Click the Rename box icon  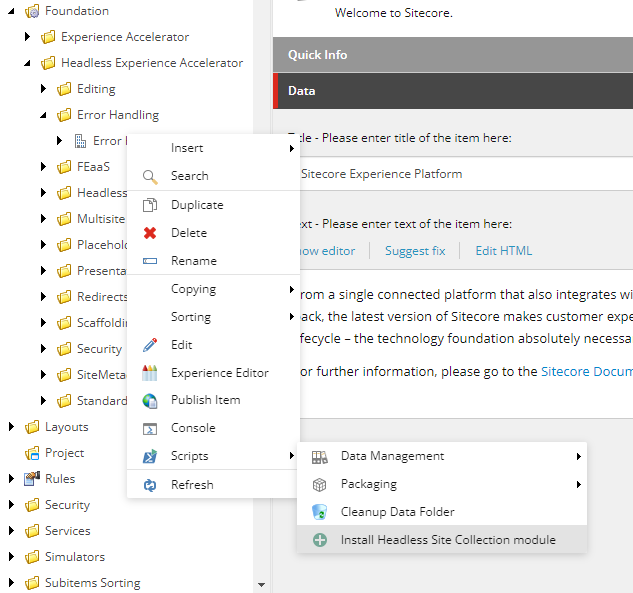150,261
